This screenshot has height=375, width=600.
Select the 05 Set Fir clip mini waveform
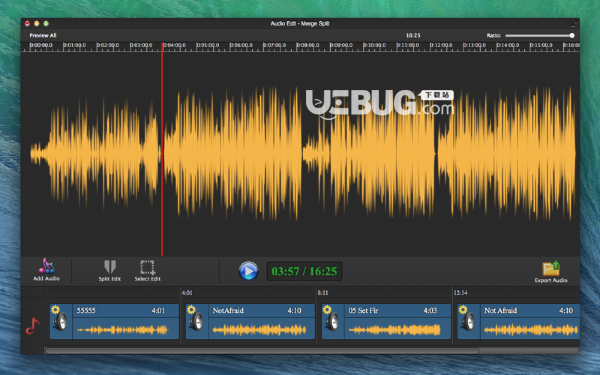click(395, 329)
